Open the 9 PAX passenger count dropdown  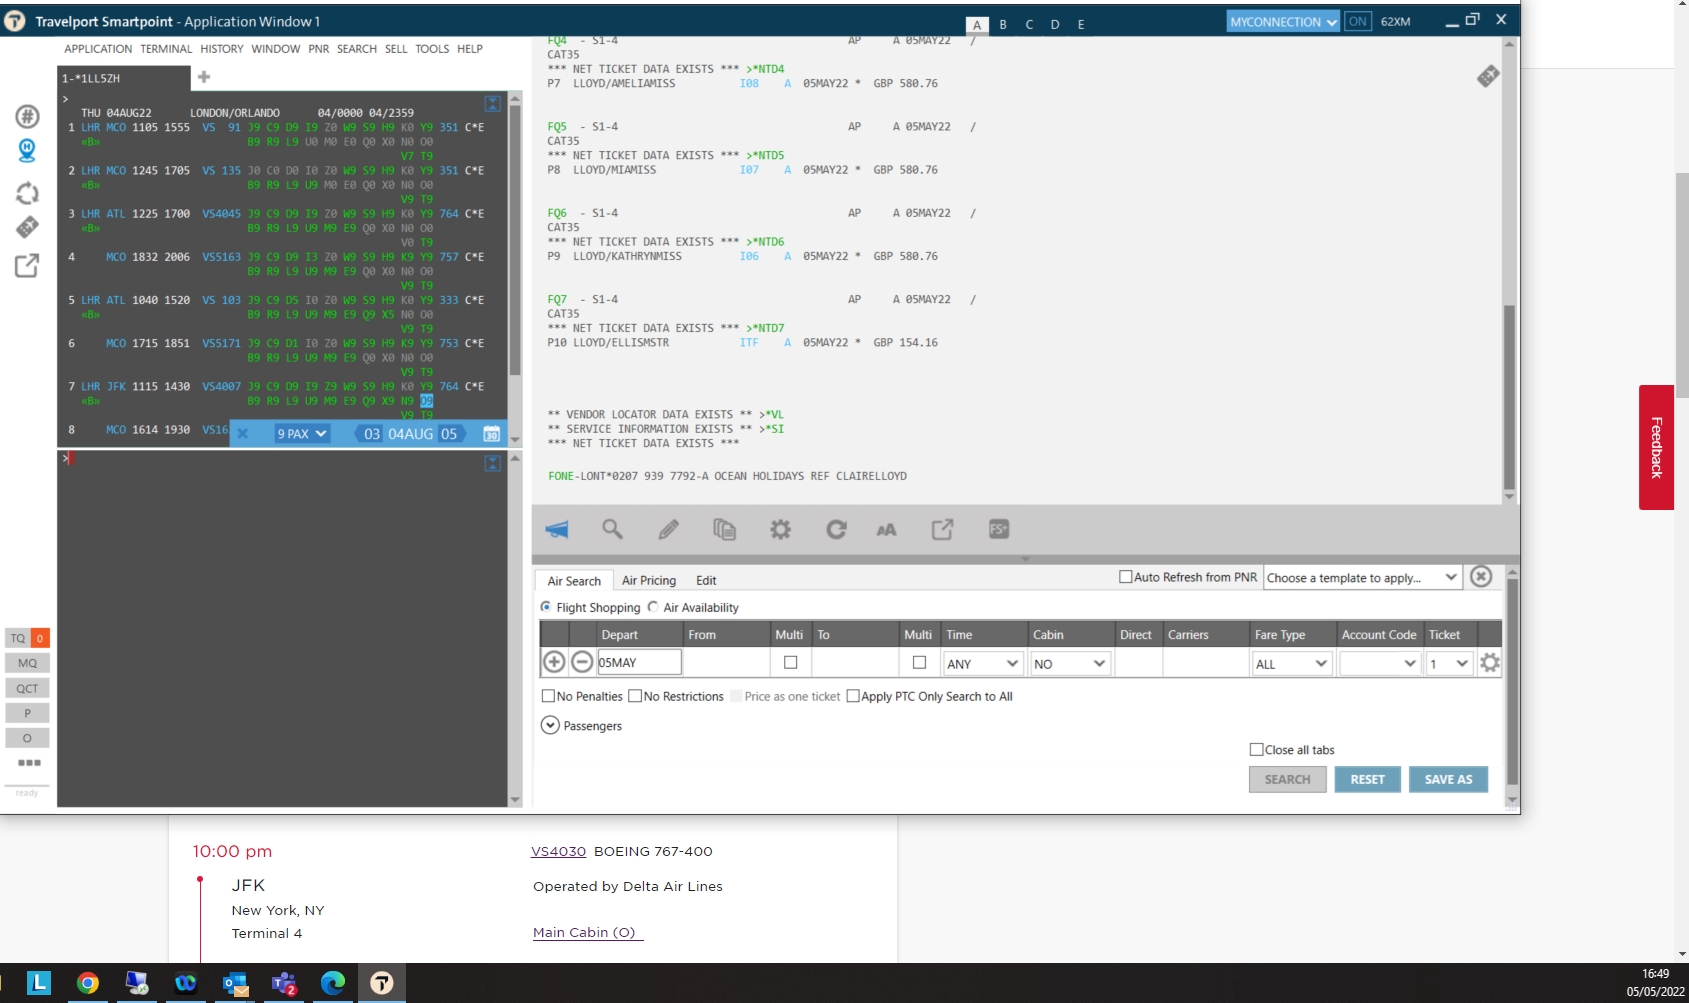301,434
